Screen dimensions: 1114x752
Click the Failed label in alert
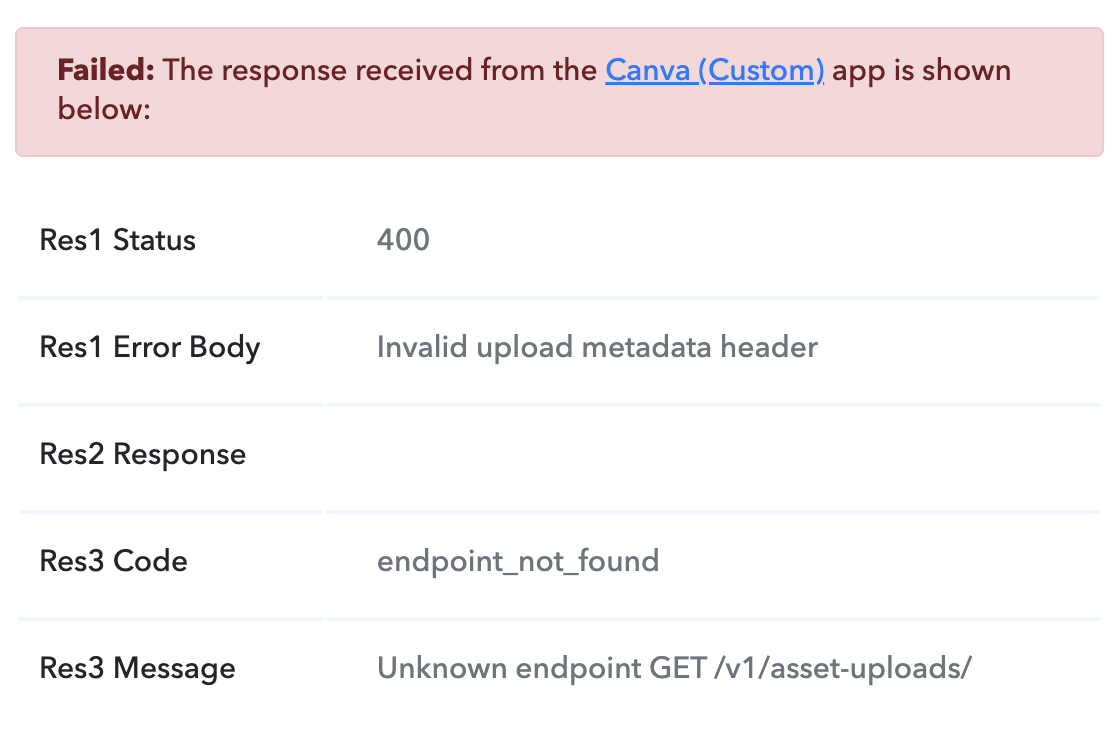(106, 70)
